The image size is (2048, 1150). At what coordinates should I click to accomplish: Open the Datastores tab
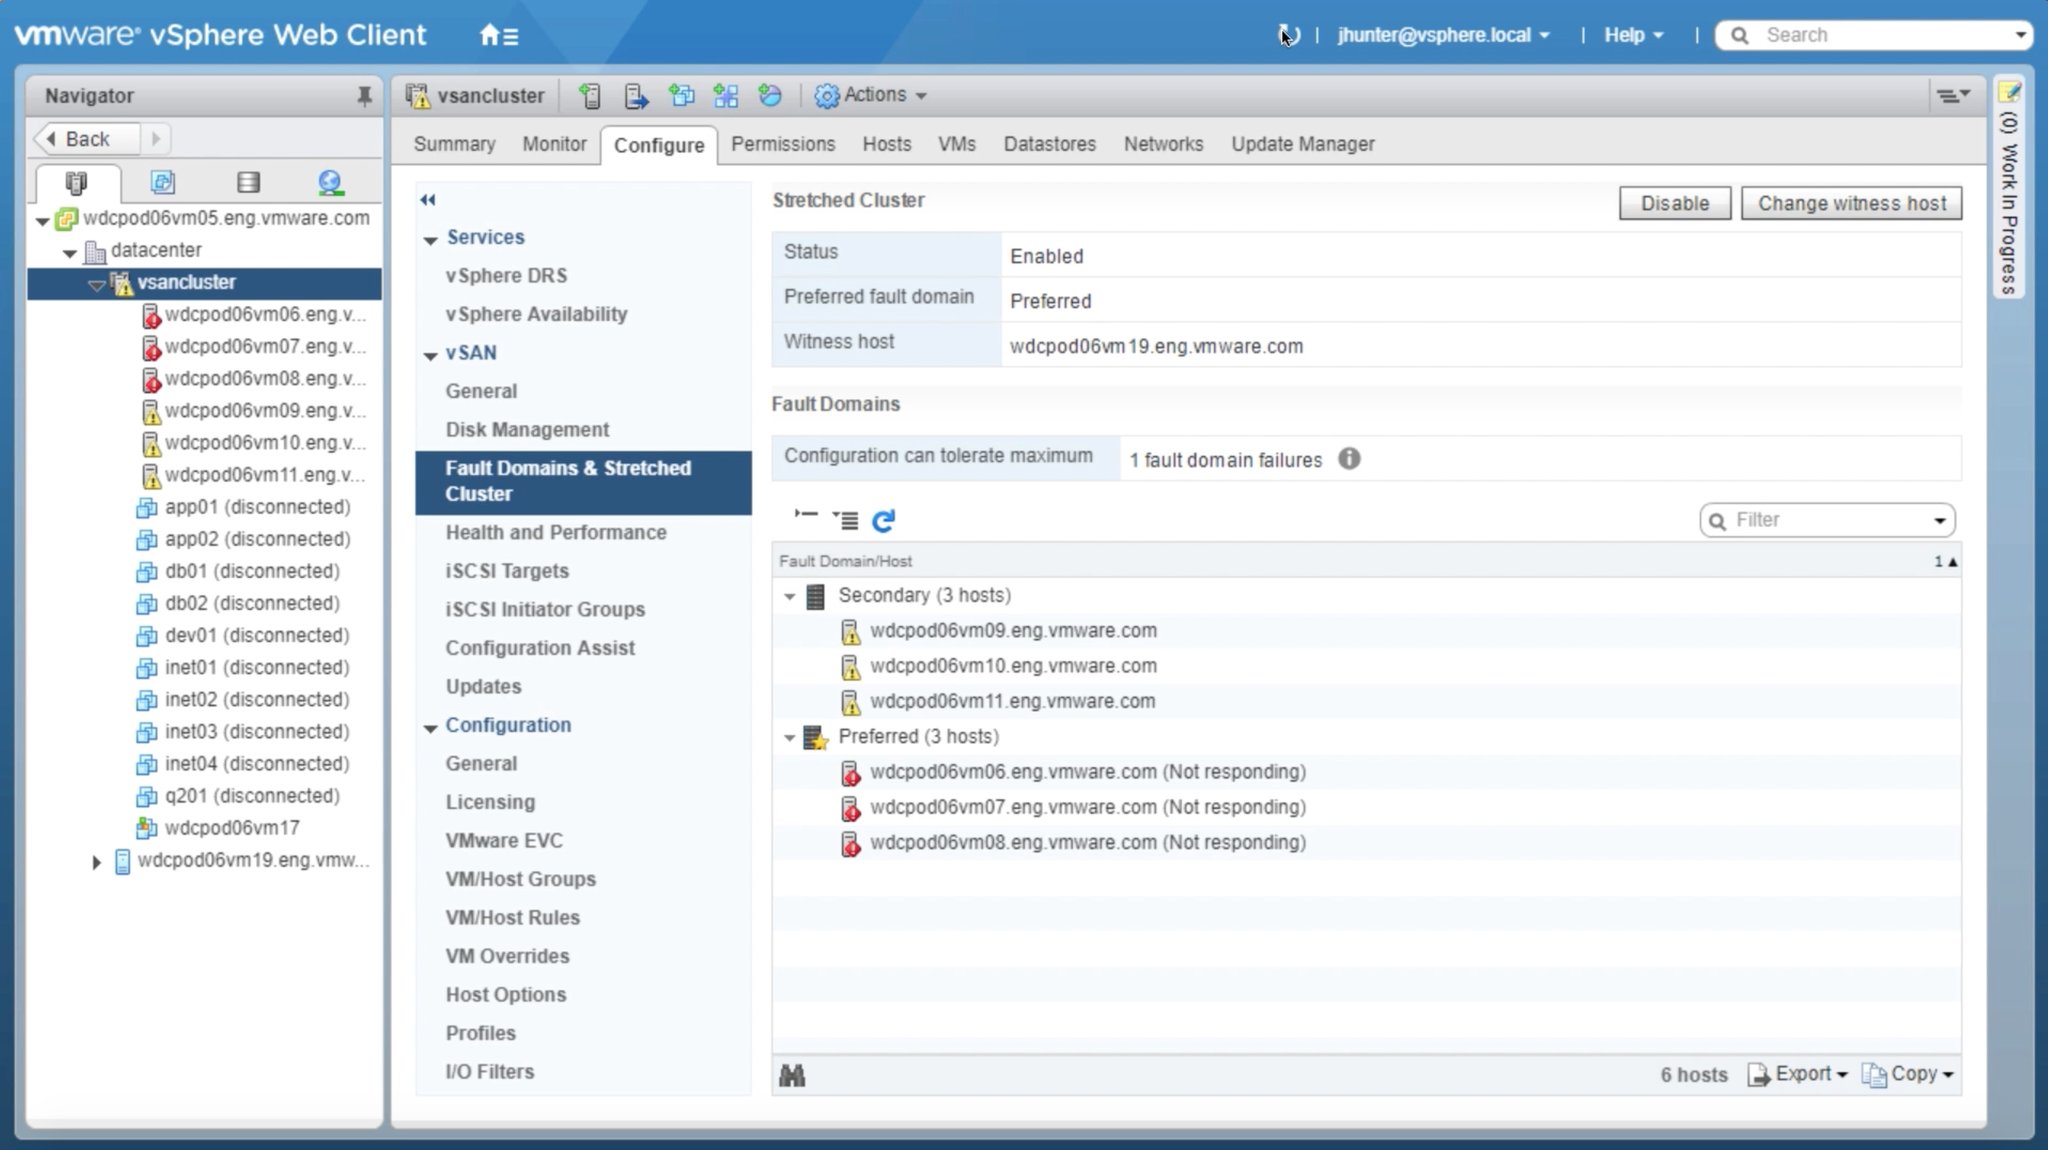point(1049,144)
